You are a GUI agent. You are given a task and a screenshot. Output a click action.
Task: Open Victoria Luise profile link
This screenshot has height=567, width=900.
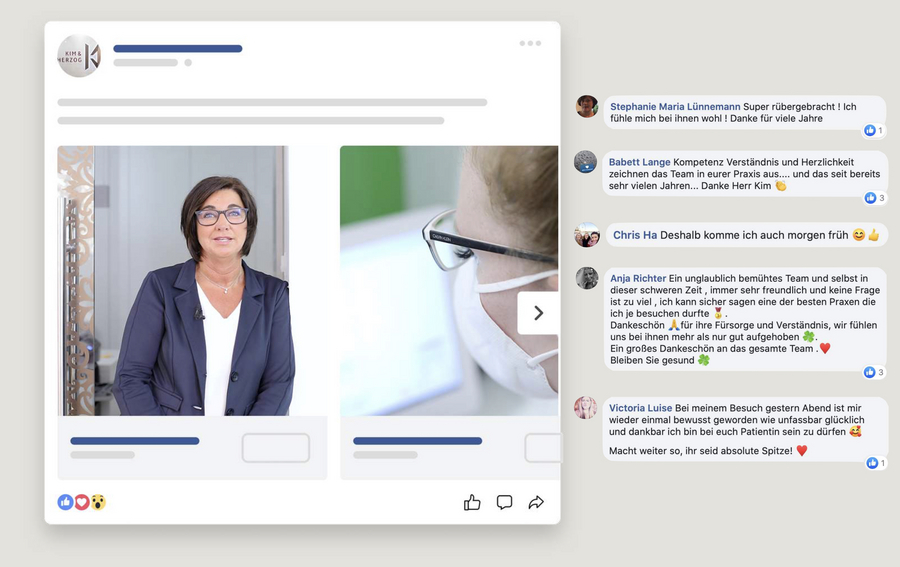641,408
